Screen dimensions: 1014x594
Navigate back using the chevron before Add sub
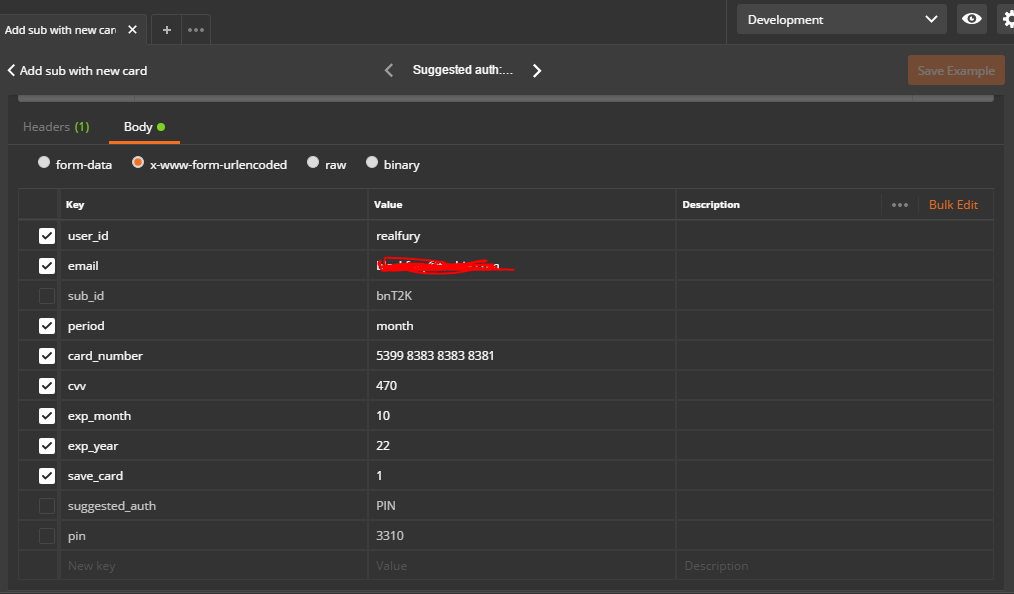tap(11, 70)
